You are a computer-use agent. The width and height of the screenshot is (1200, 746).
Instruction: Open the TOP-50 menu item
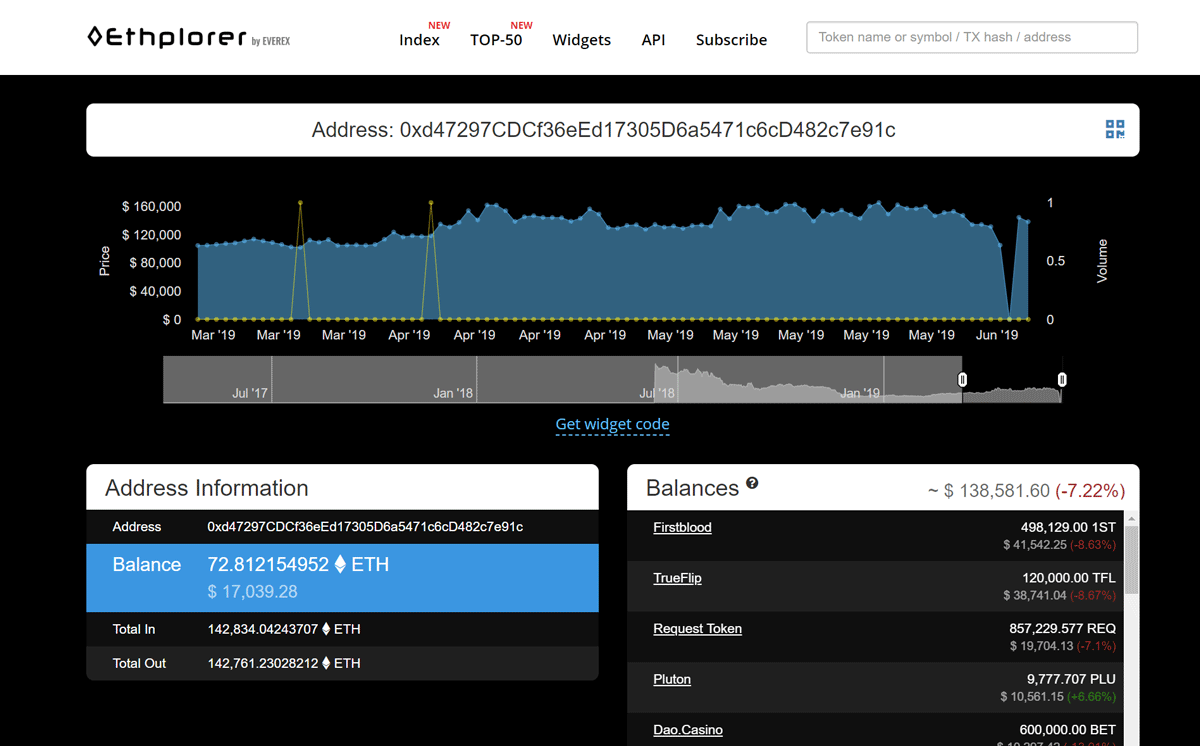[496, 40]
